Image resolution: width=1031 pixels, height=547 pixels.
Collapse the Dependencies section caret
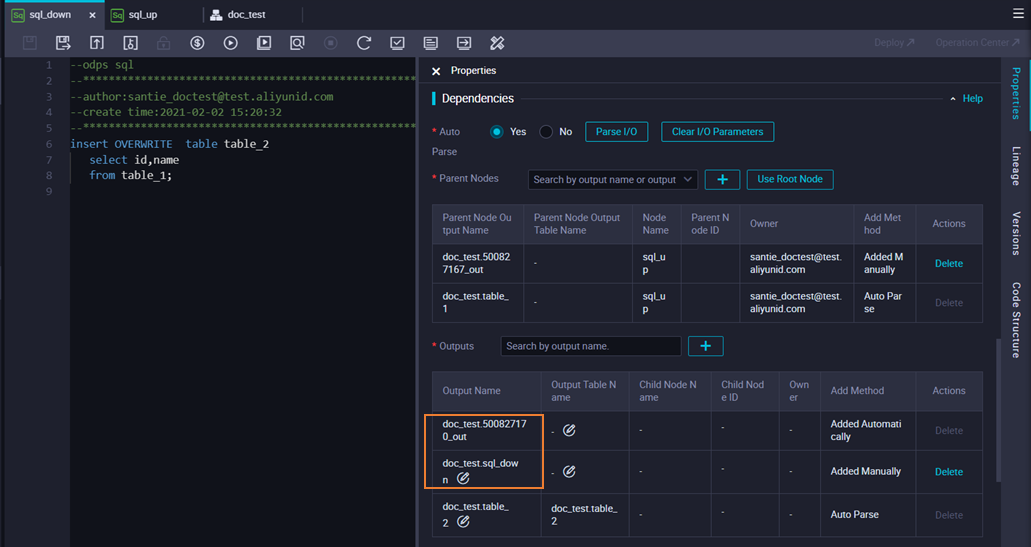953,99
